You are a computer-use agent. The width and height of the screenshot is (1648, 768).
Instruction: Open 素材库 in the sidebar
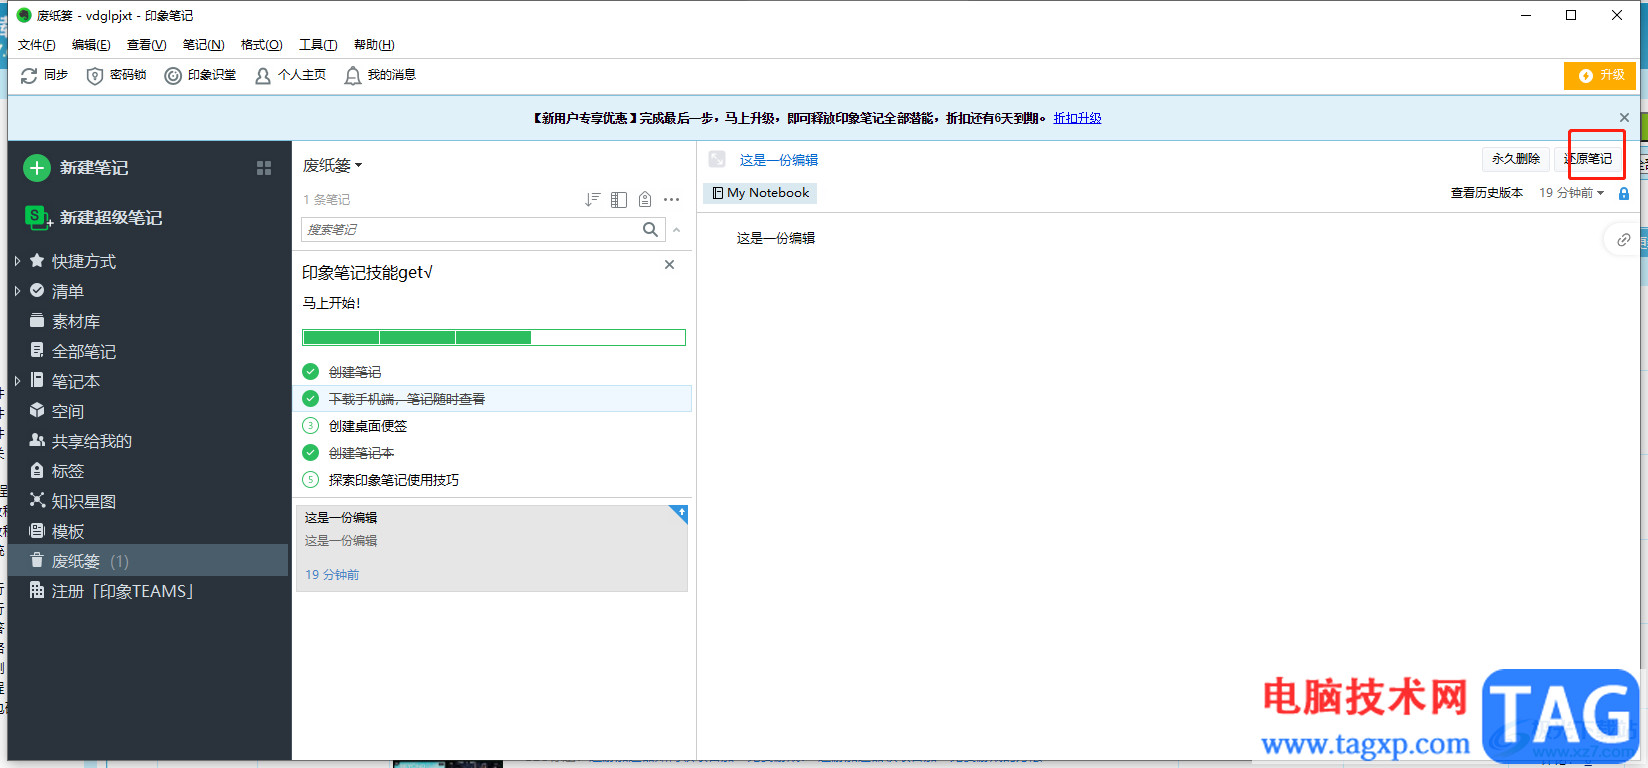[x=76, y=321]
